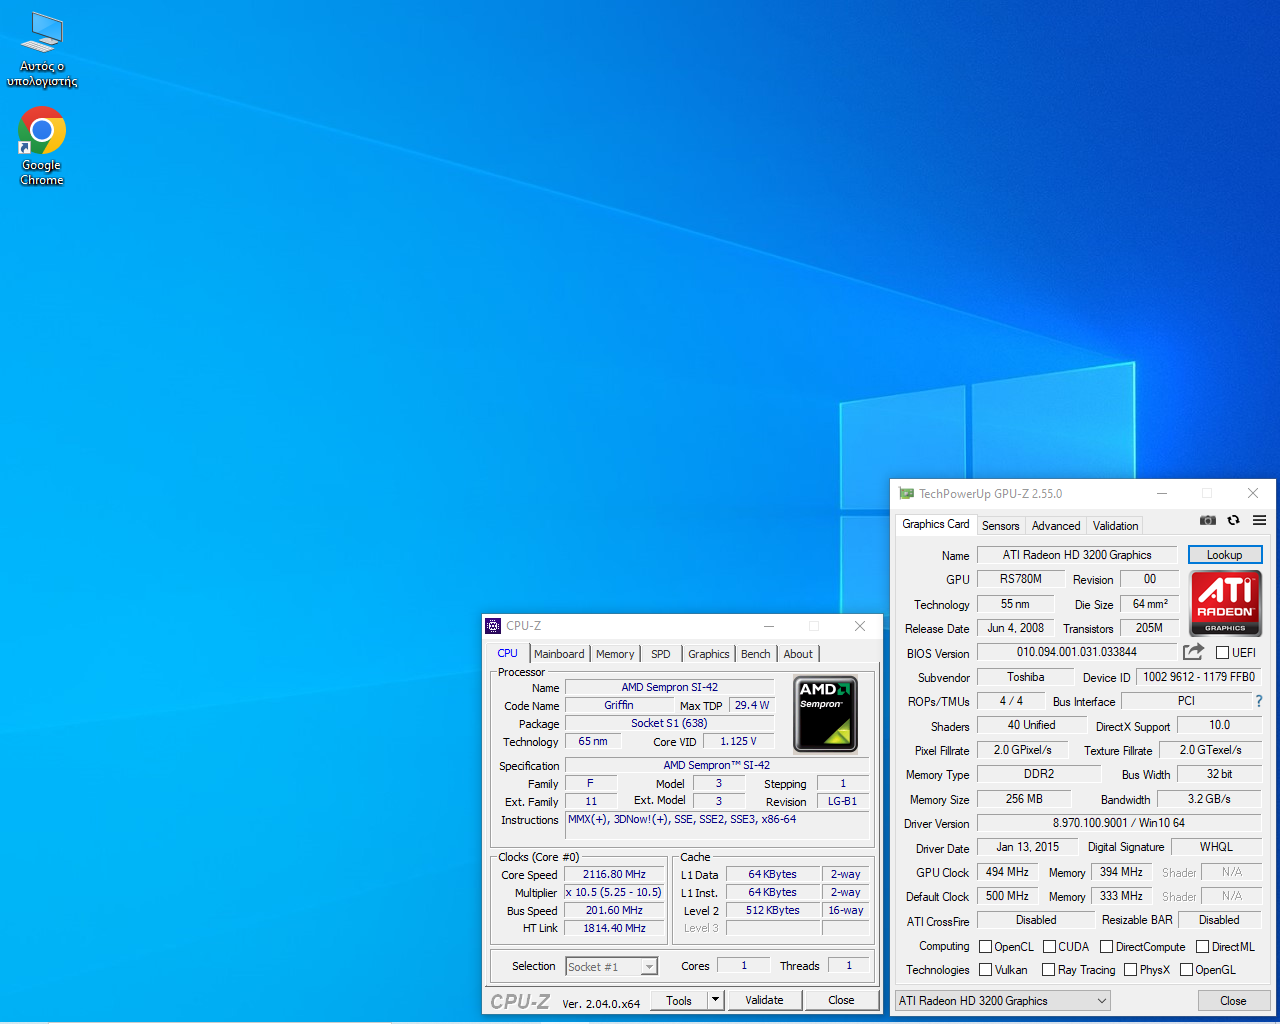Screen dimensions: 1280x1024
Task: Open the Bench tab in CPU-Z
Action: click(756, 654)
